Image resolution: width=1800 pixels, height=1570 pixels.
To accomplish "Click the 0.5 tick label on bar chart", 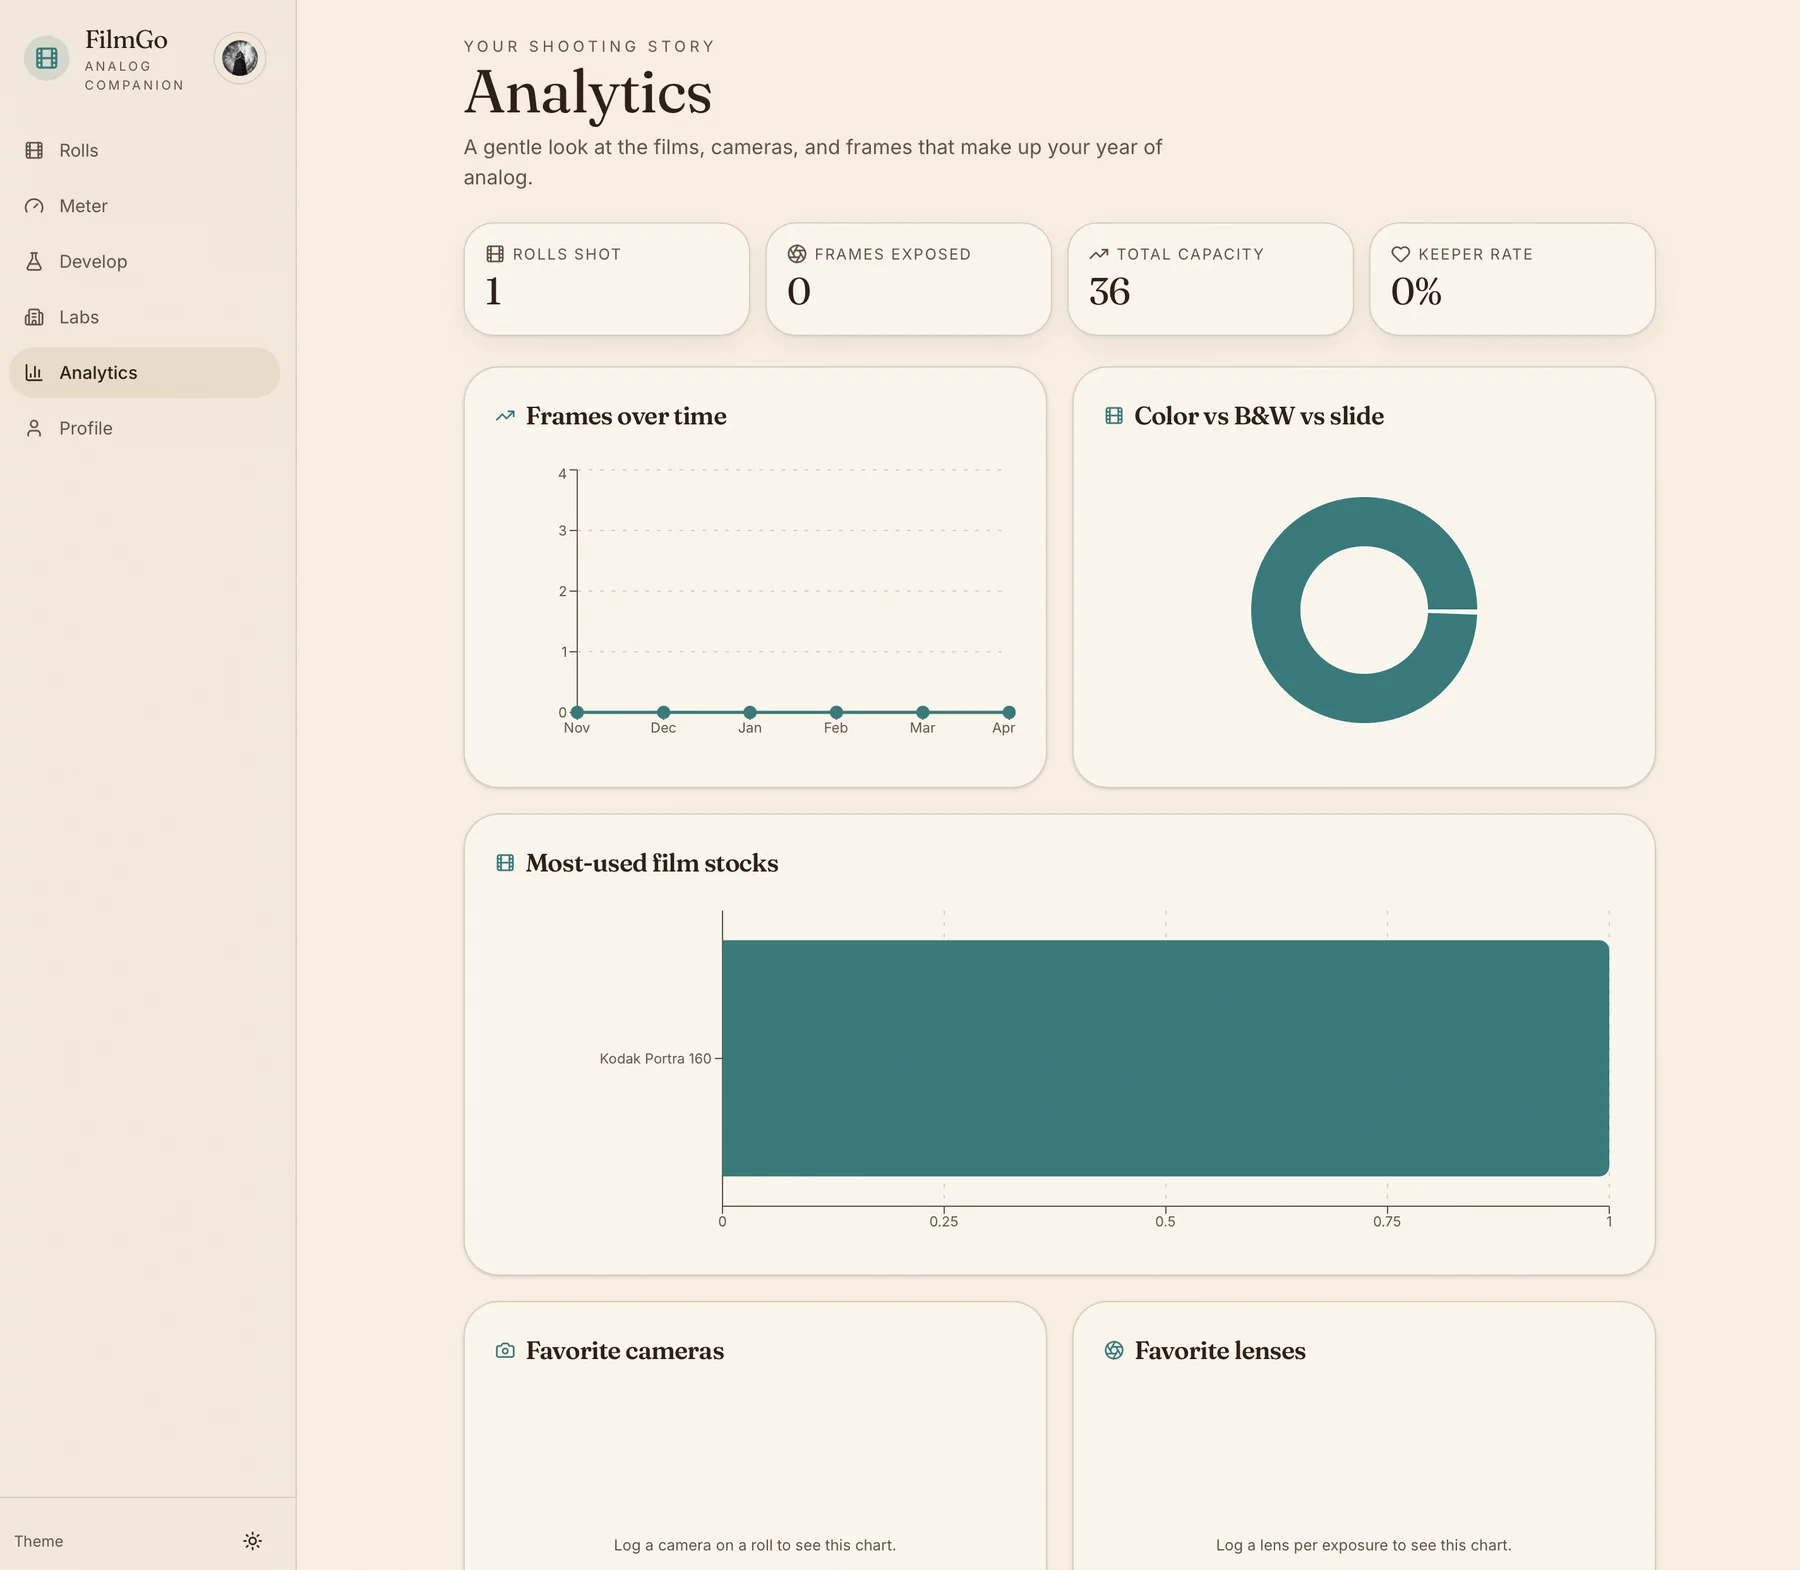I will [1166, 1221].
